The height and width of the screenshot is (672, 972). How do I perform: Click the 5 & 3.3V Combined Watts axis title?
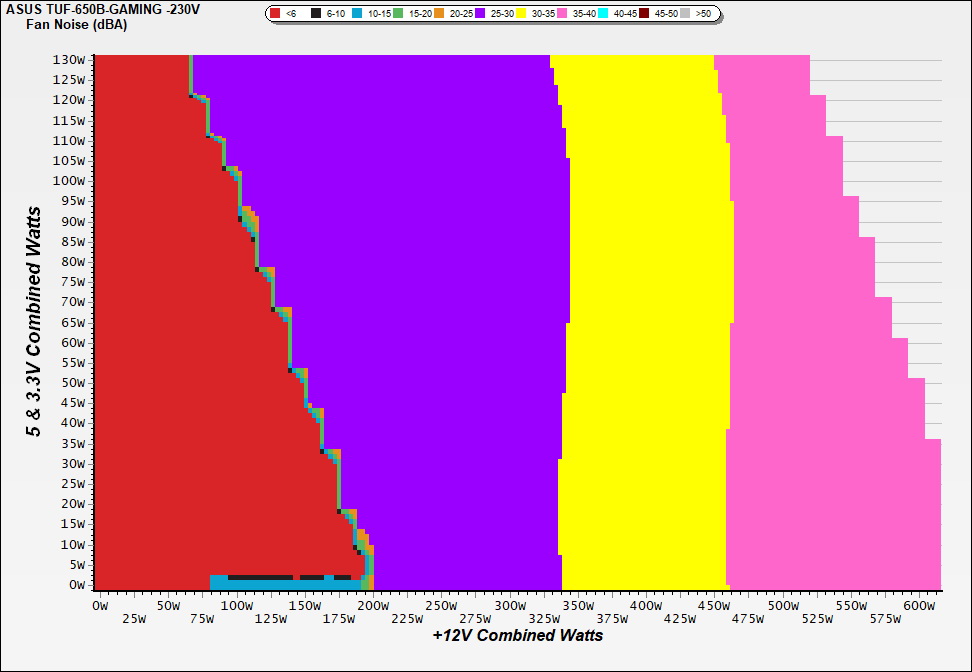click(35, 321)
